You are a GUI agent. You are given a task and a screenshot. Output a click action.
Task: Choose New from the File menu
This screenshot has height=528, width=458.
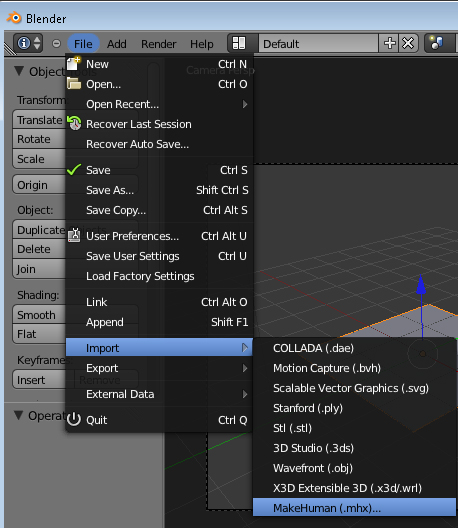pyautogui.click(x=159, y=64)
